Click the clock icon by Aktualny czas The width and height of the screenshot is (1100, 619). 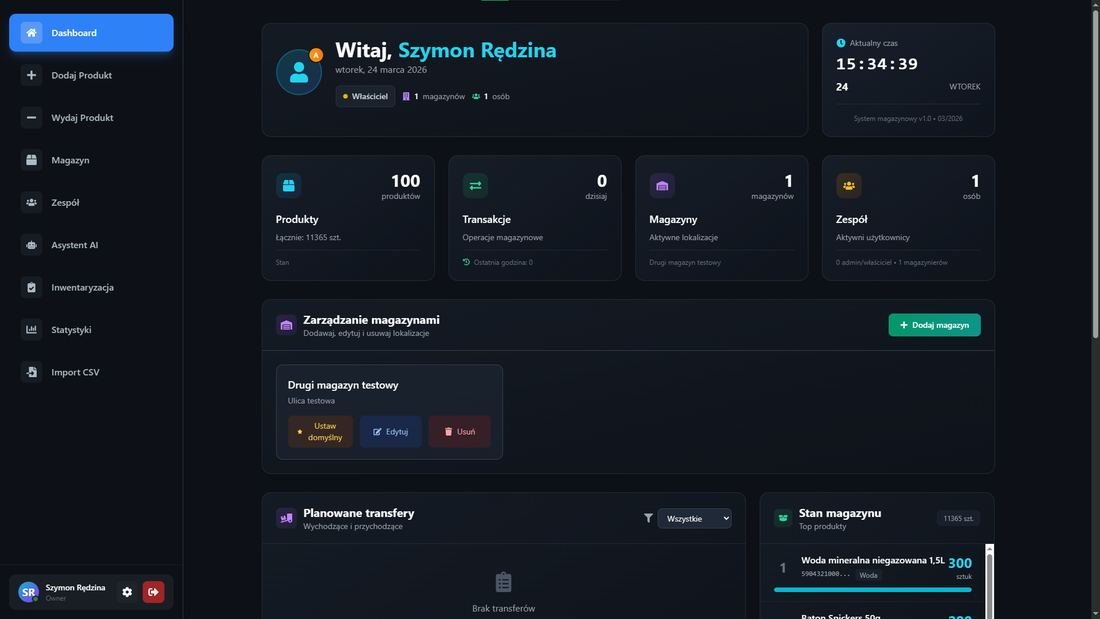[840, 43]
